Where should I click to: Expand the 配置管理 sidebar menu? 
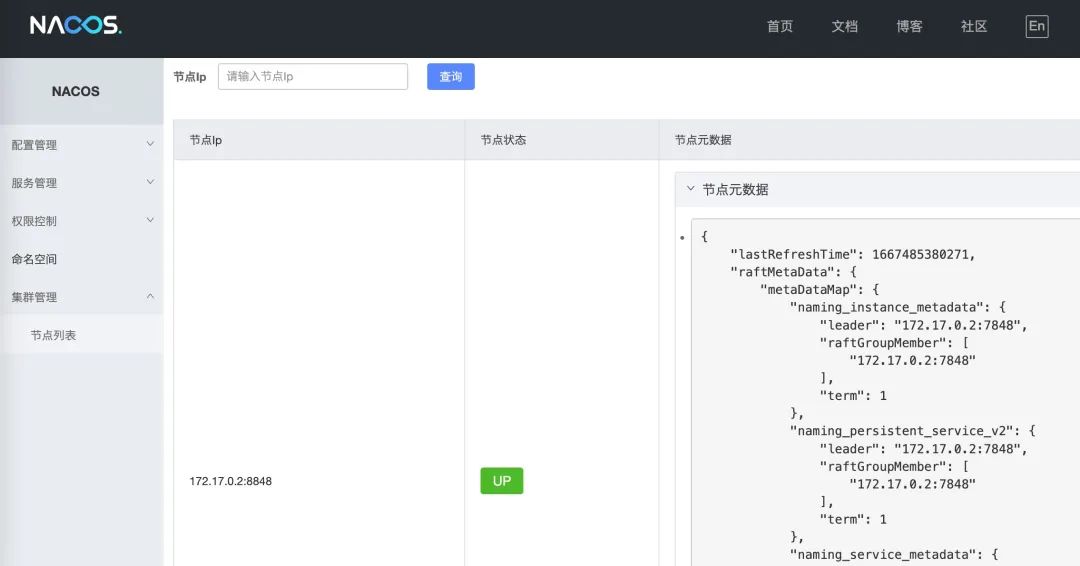point(82,145)
